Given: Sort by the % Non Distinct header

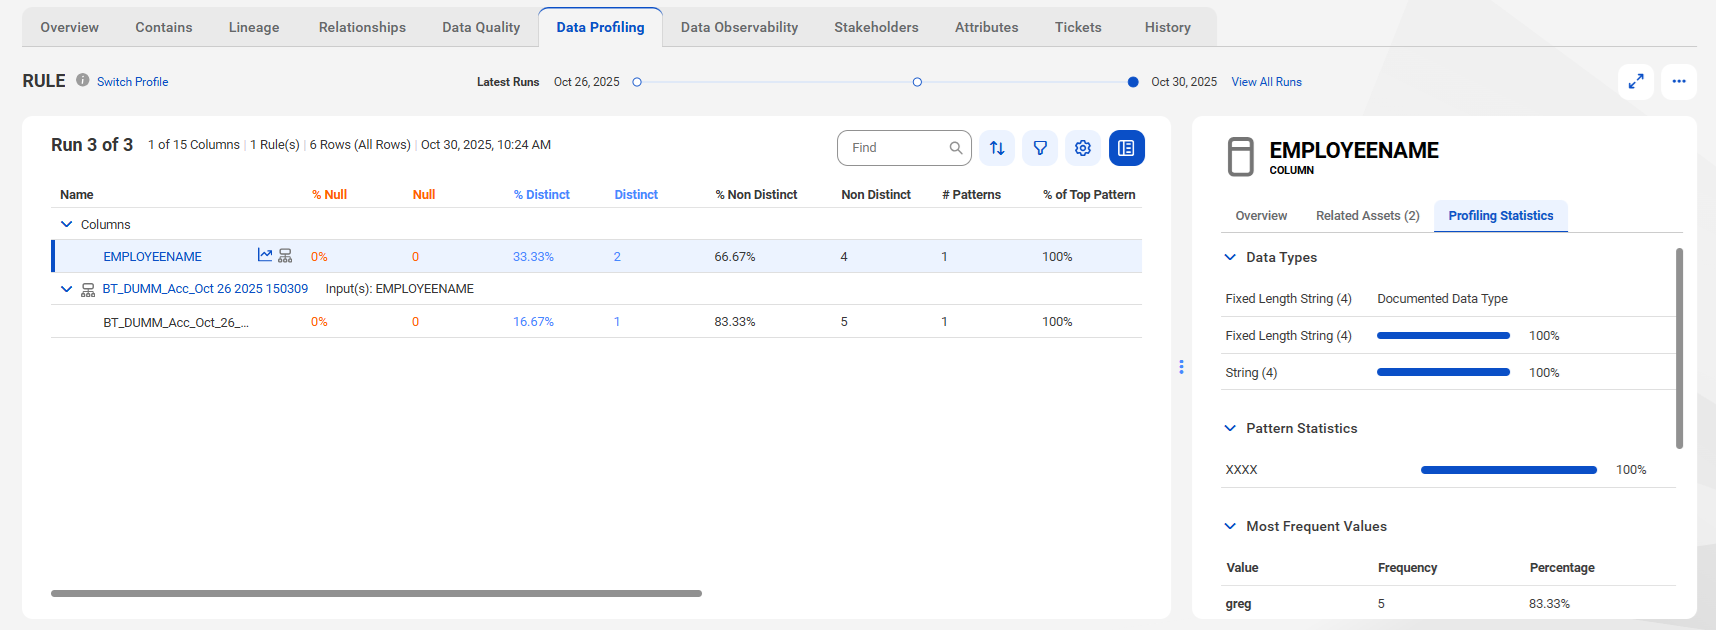Looking at the screenshot, I should (756, 195).
